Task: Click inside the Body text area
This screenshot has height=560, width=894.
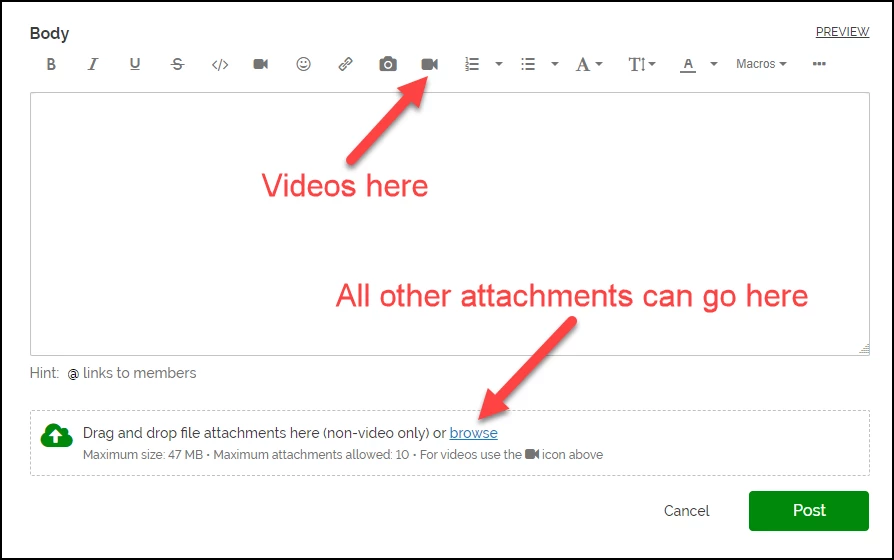Action: click(450, 224)
